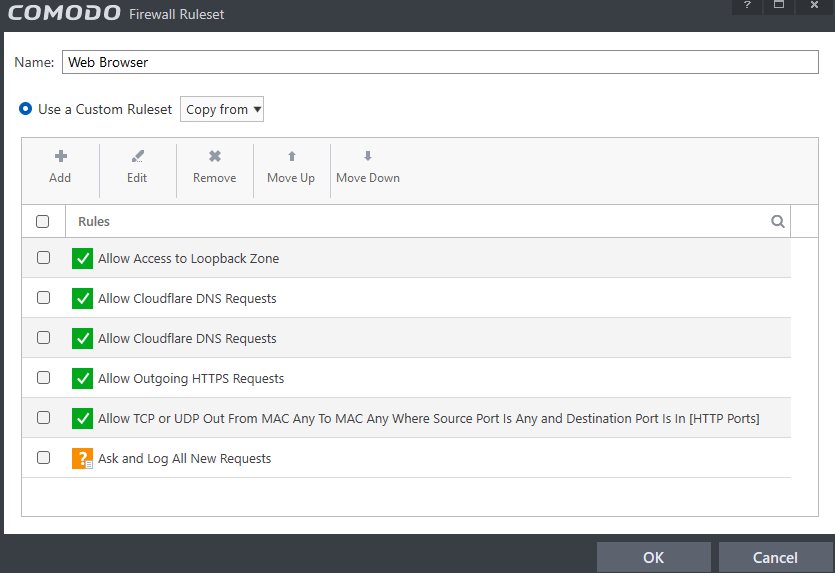The image size is (835, 573).
Task: Click the help question mark in title bar
Action: click(x=747, y=5)
